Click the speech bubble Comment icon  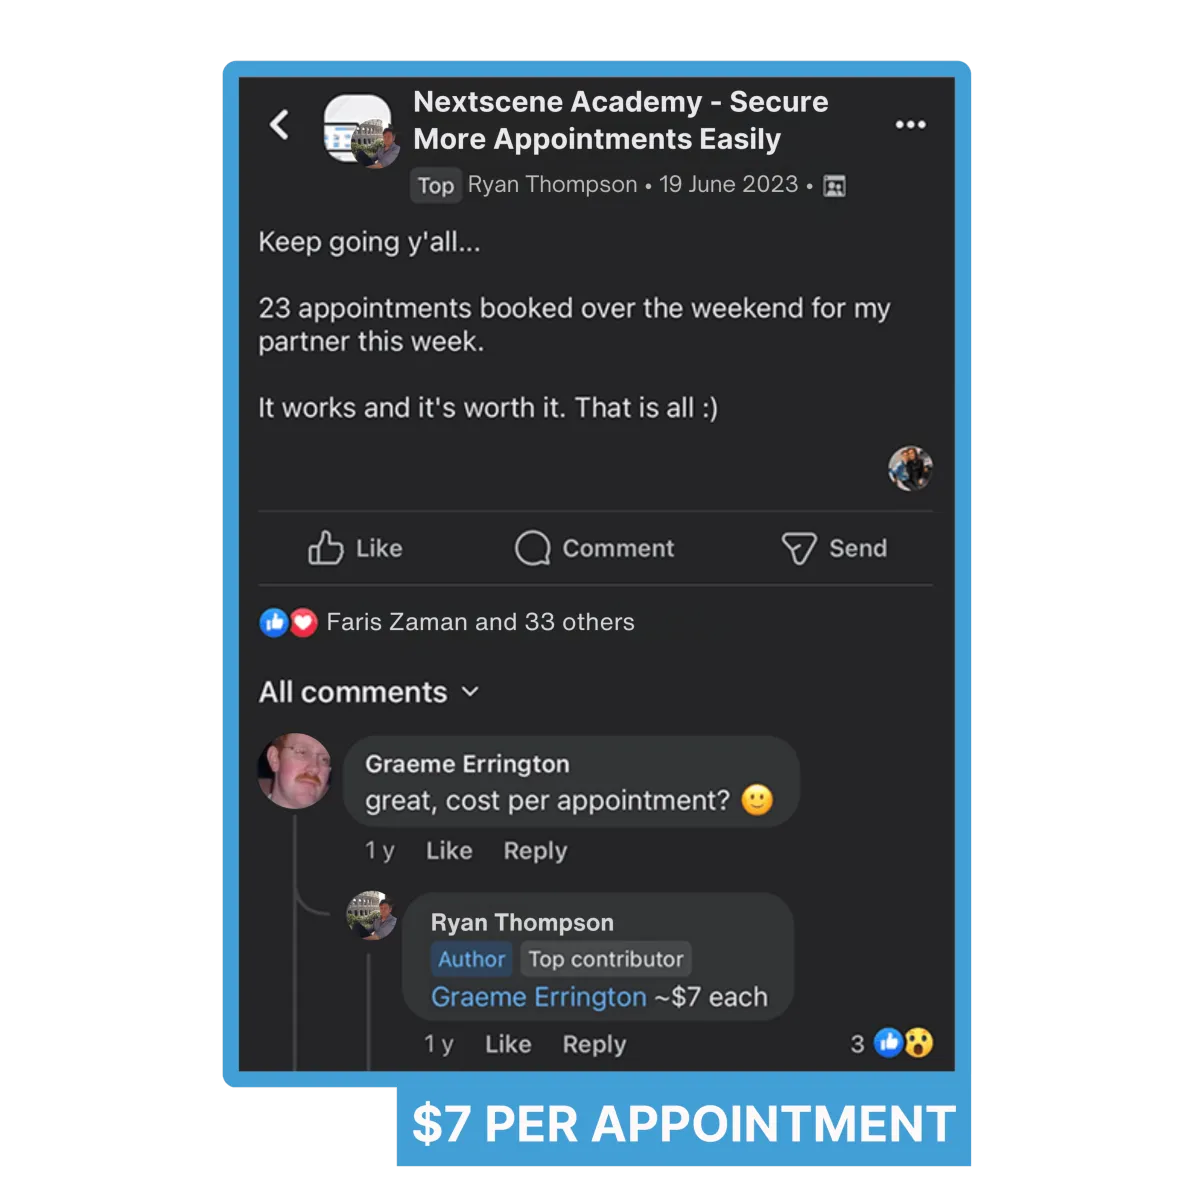click(532, 548)
